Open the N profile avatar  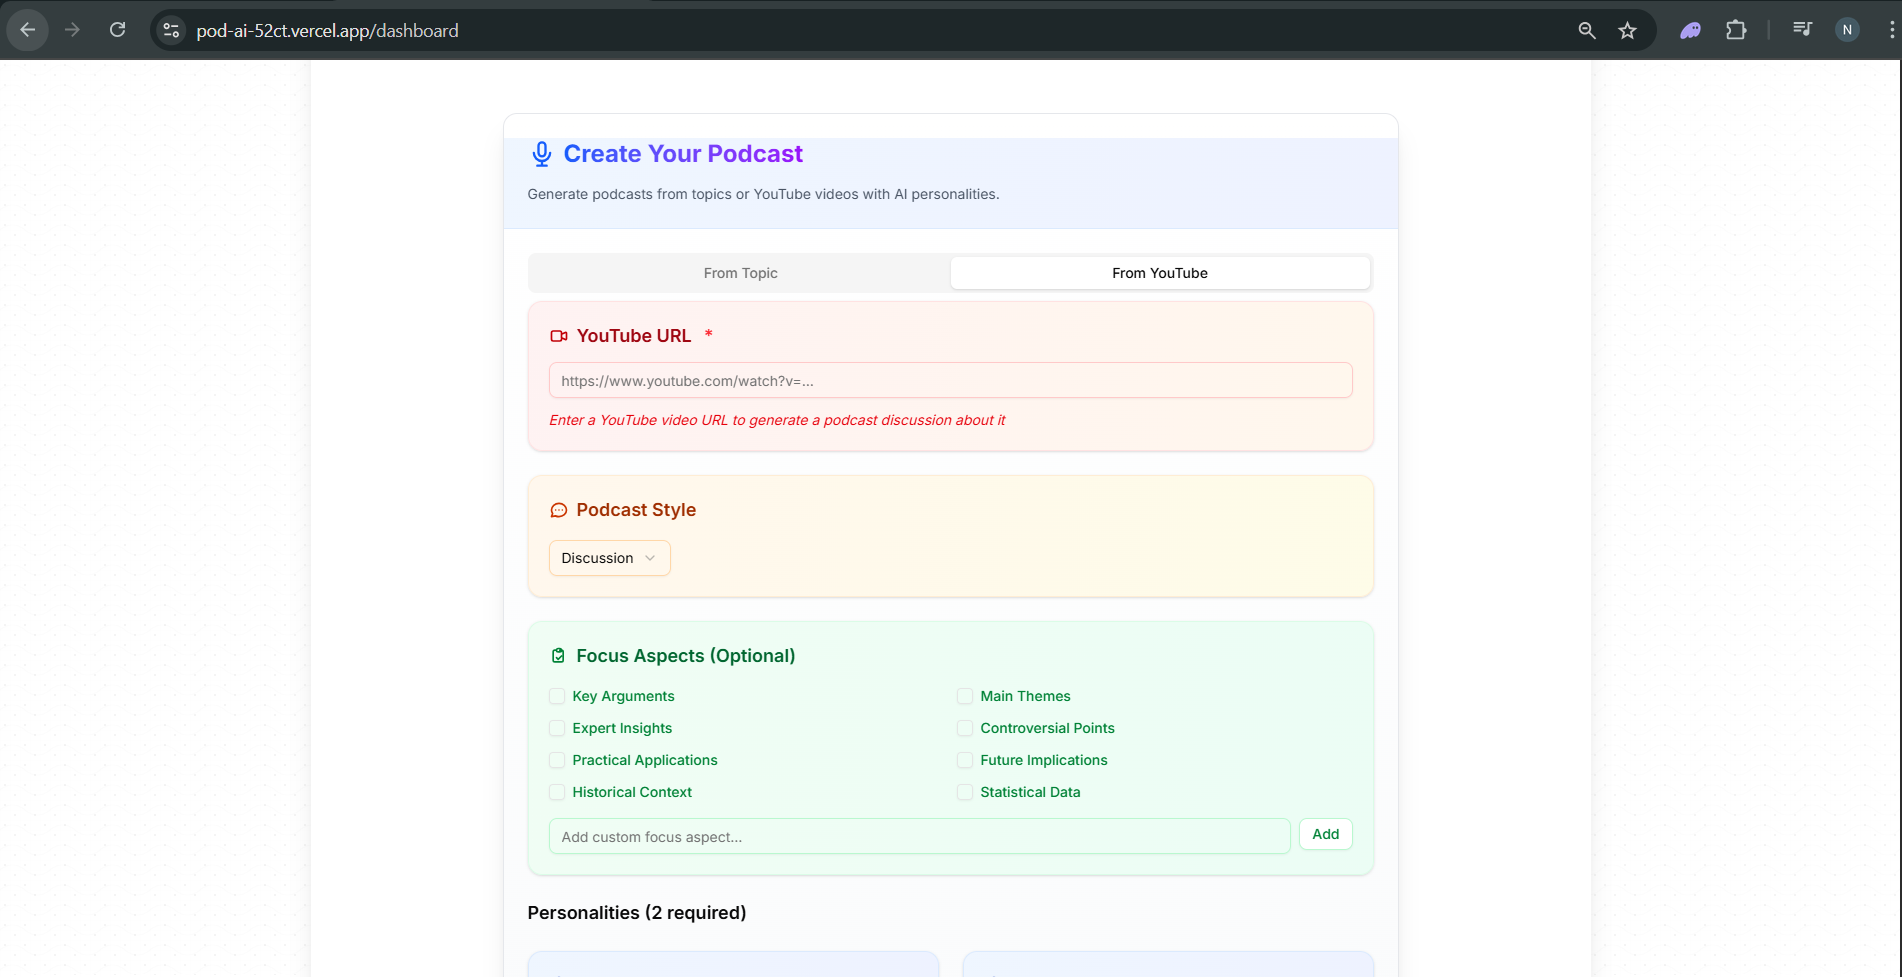(1847, 30)
